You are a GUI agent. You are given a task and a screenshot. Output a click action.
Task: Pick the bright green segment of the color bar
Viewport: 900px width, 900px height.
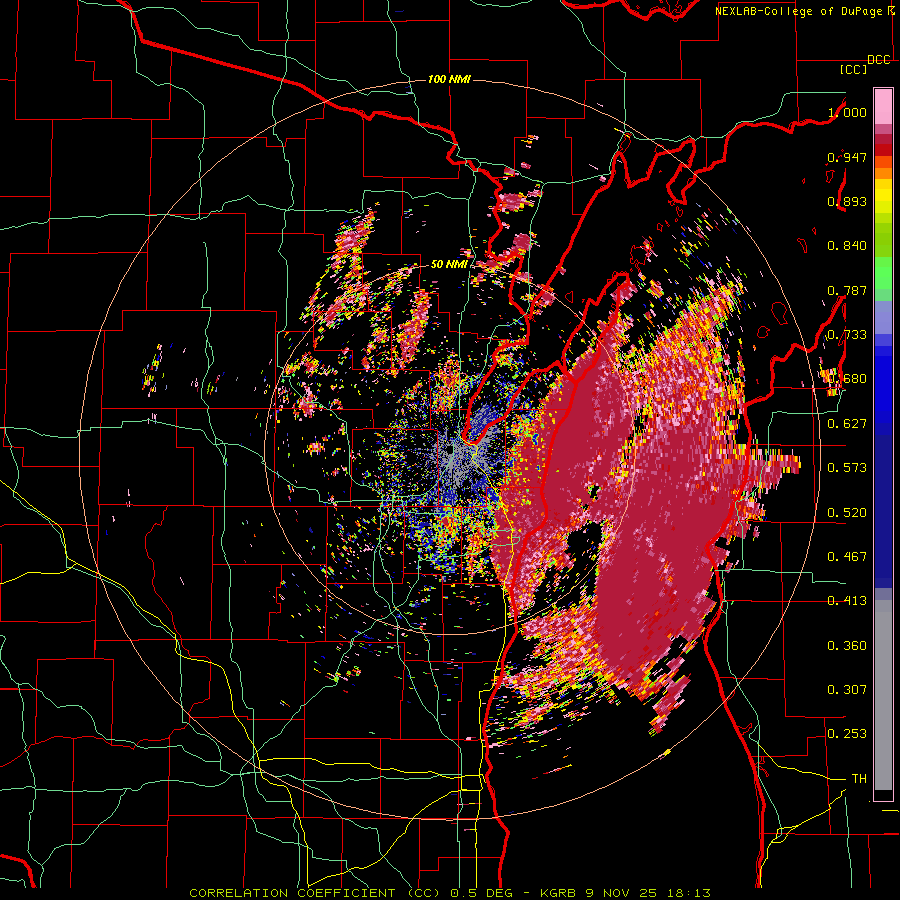click(x=883, y=273)
